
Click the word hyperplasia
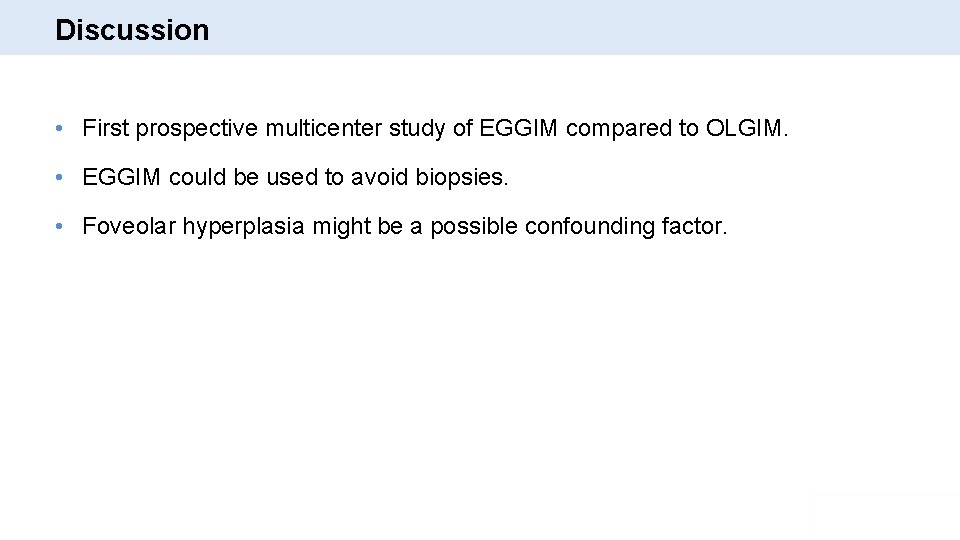[x=244, y=227]
